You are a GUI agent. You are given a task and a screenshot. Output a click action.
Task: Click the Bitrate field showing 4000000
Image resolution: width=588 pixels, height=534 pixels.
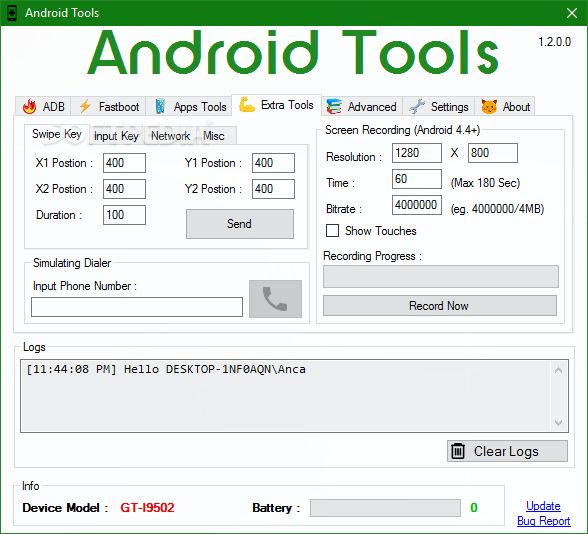(x=417, y=205)
